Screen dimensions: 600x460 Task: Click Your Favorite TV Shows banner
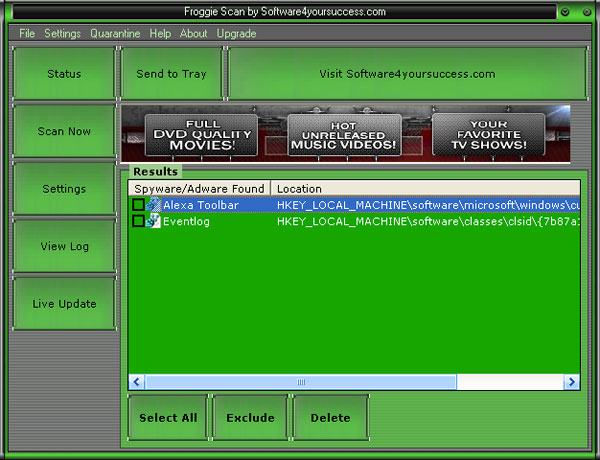[x=489, y=134]
